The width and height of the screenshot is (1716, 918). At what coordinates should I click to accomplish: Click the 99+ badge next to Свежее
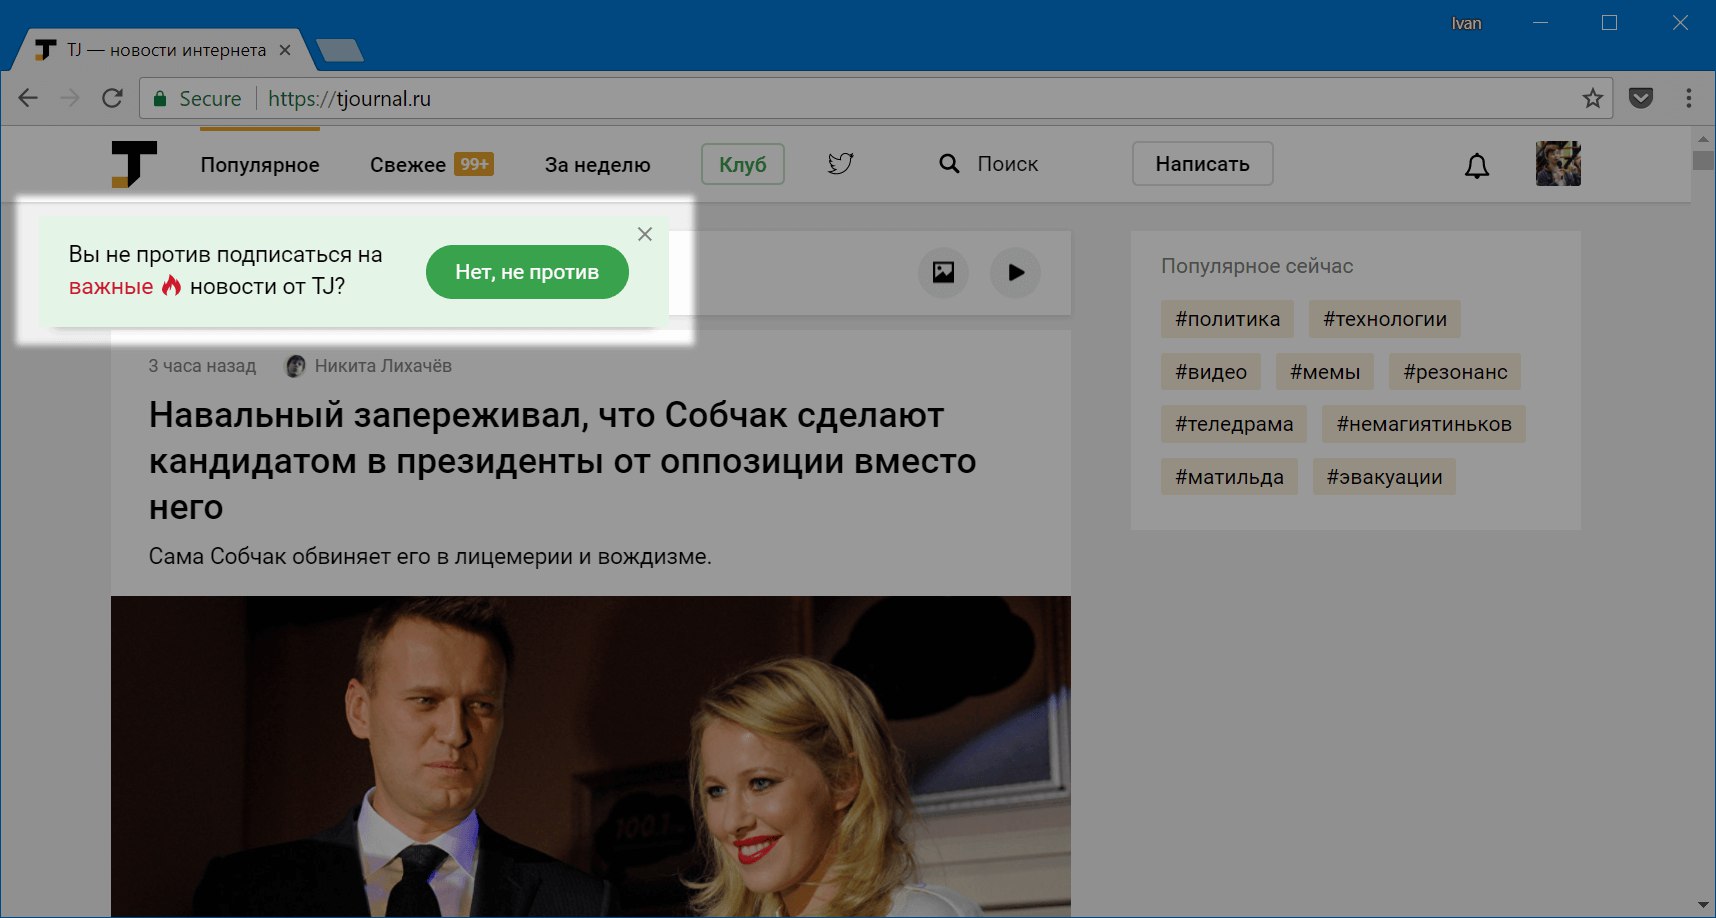point(474,164)
